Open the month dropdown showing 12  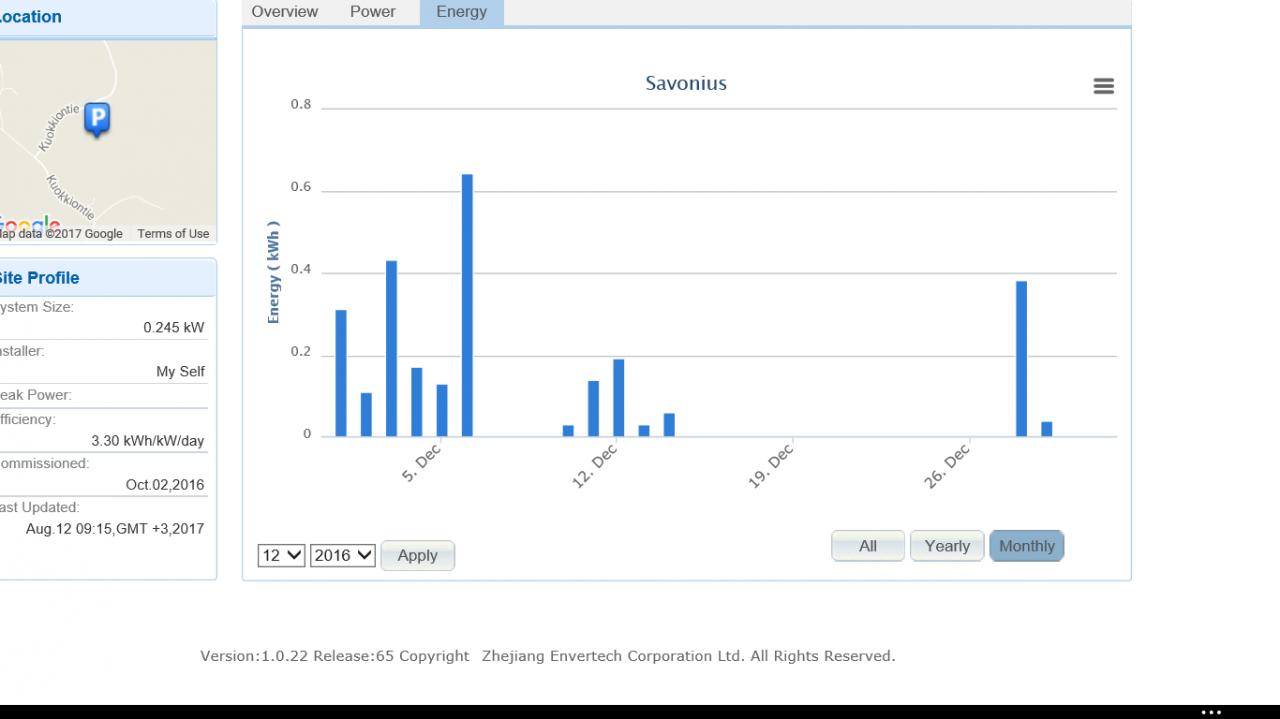tap(281, 555)
